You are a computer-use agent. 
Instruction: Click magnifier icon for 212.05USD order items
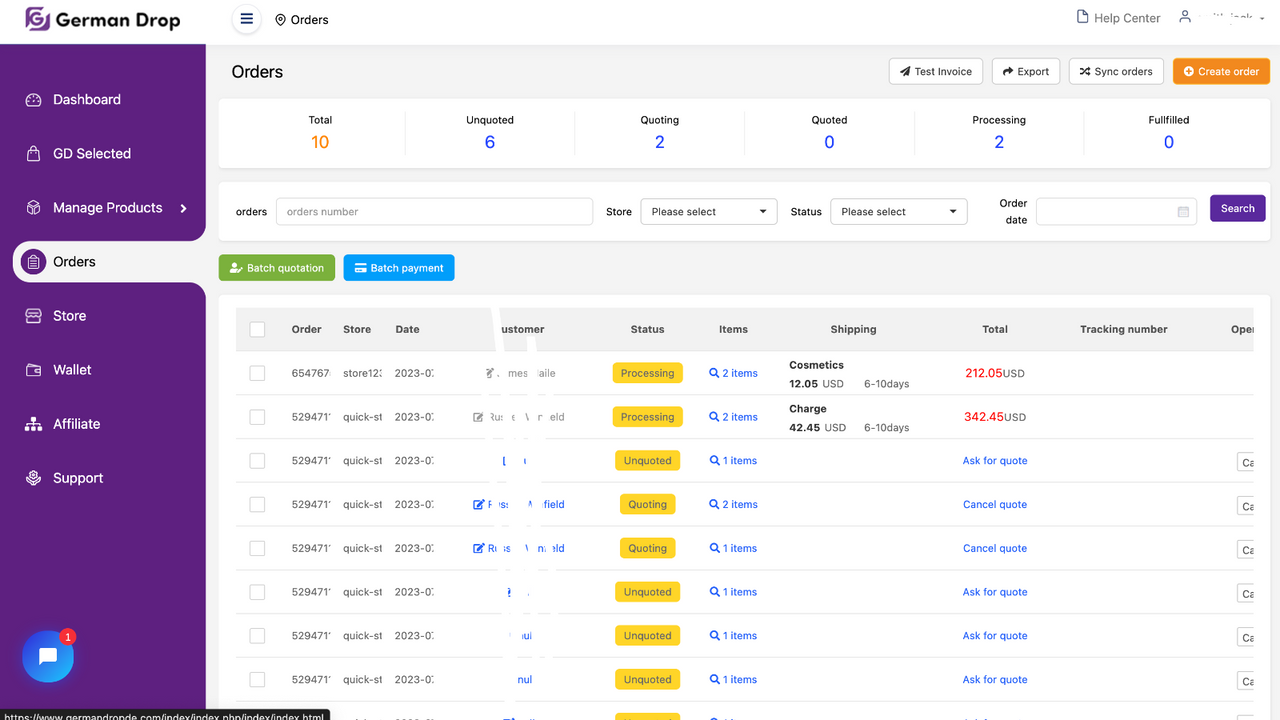click(x=714, y=373)
